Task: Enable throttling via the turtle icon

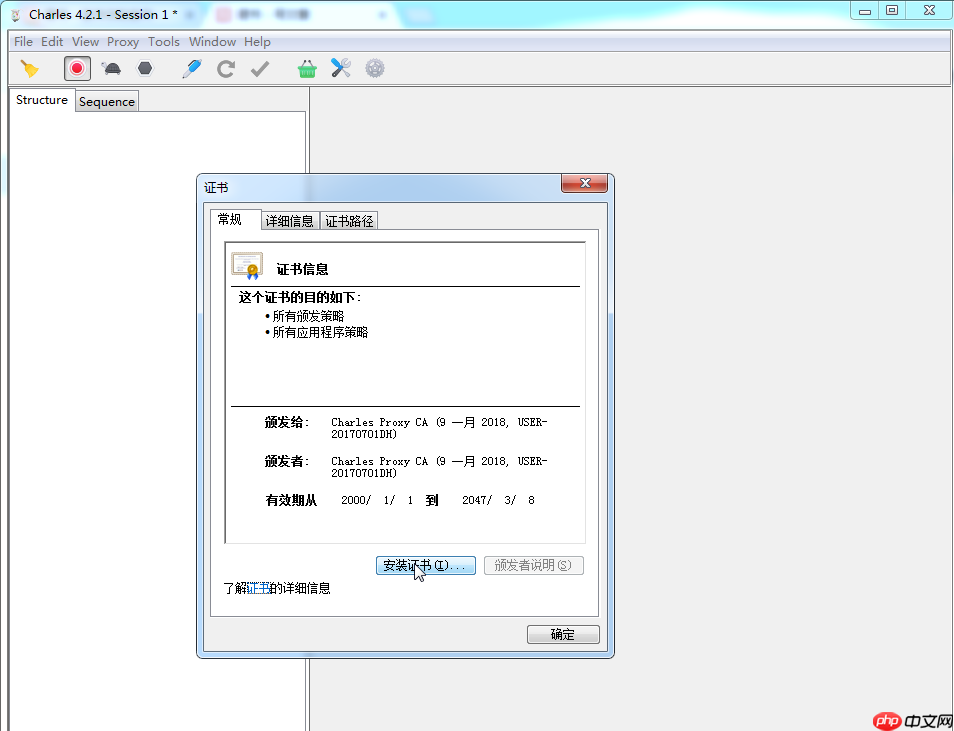Action: tap(111, 68)
